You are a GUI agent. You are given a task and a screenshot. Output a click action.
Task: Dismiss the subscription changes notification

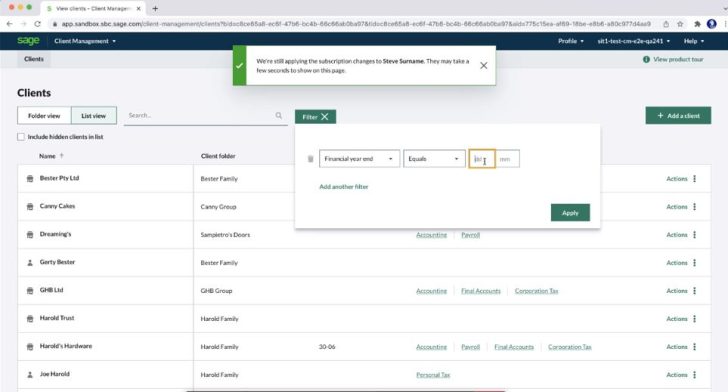tap(483, 65)
